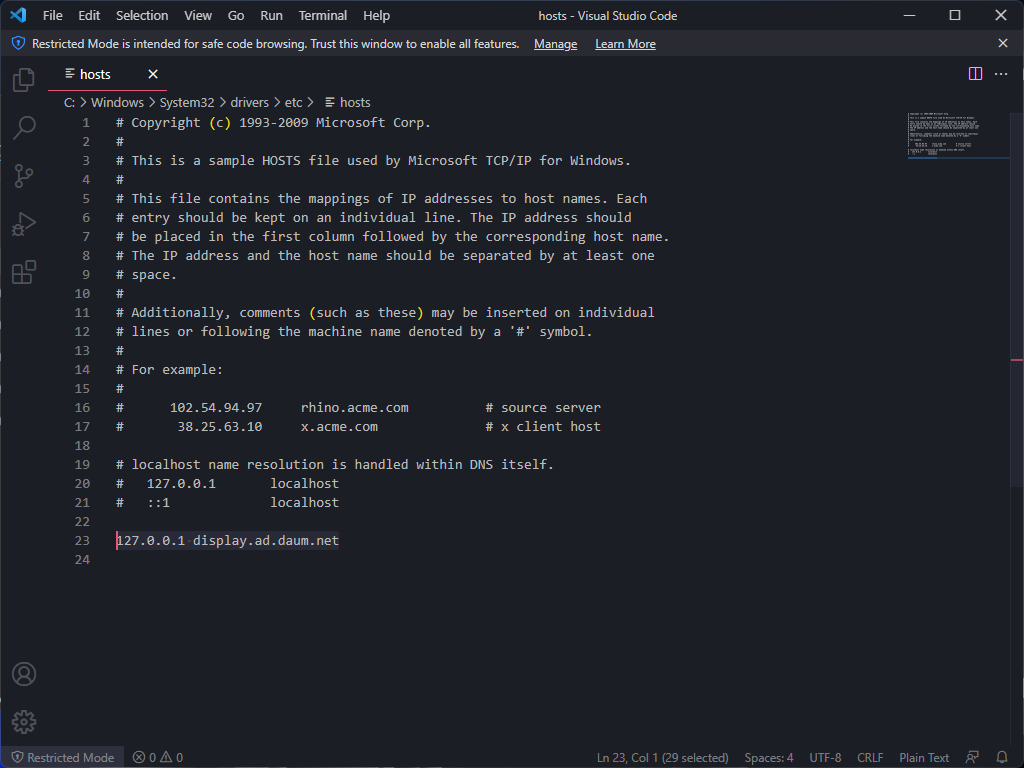
Task: Click the VS Code logo icon
Action: tap(18, 15)
